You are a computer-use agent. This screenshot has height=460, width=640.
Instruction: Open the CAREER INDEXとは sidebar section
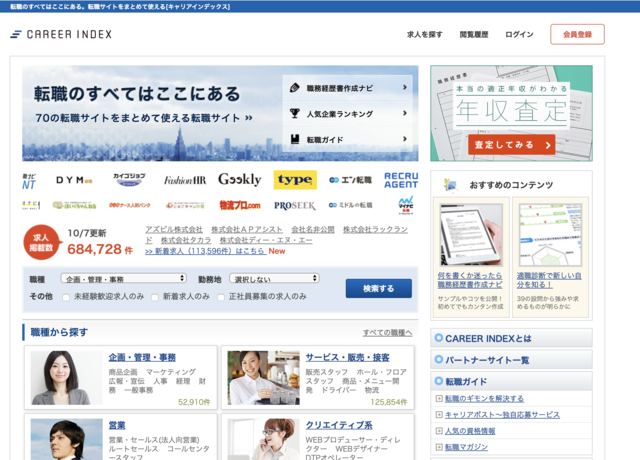(x=511, y=338)
